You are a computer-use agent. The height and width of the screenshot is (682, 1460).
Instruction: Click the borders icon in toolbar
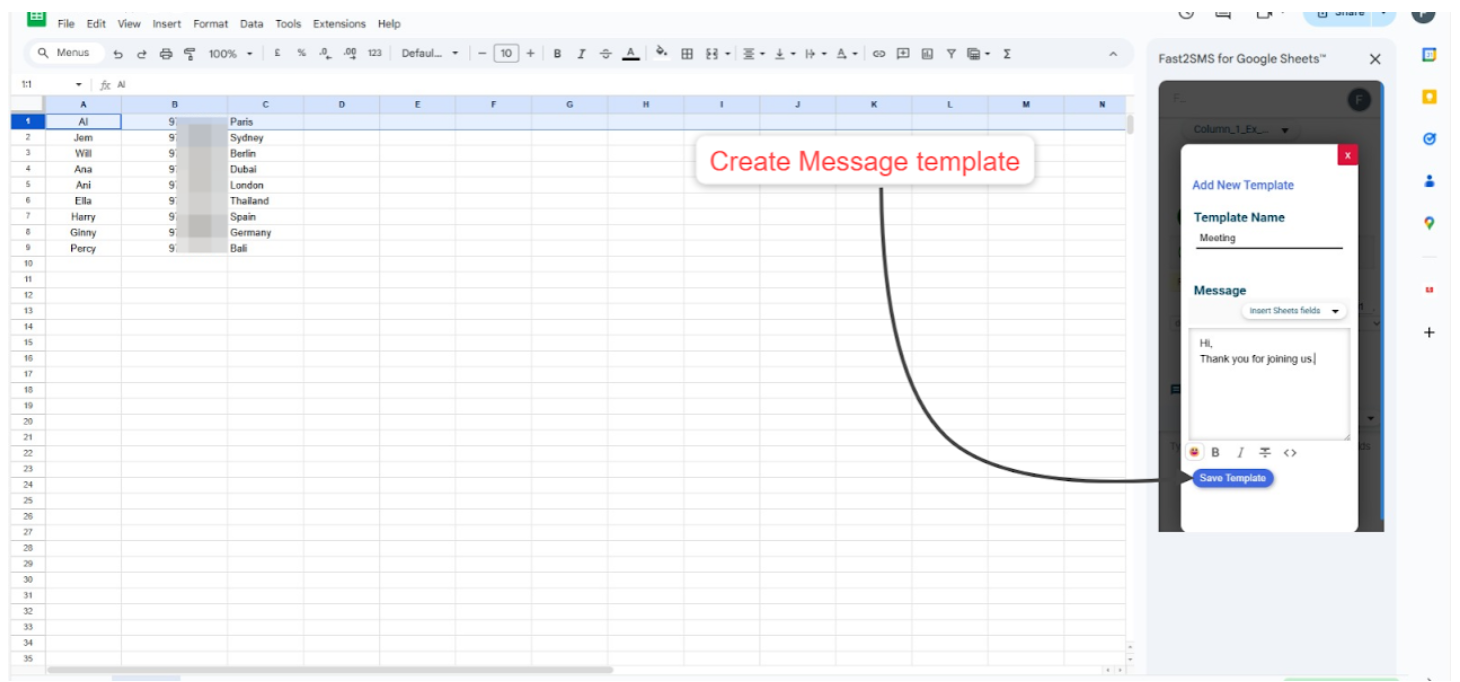(687, 54)
